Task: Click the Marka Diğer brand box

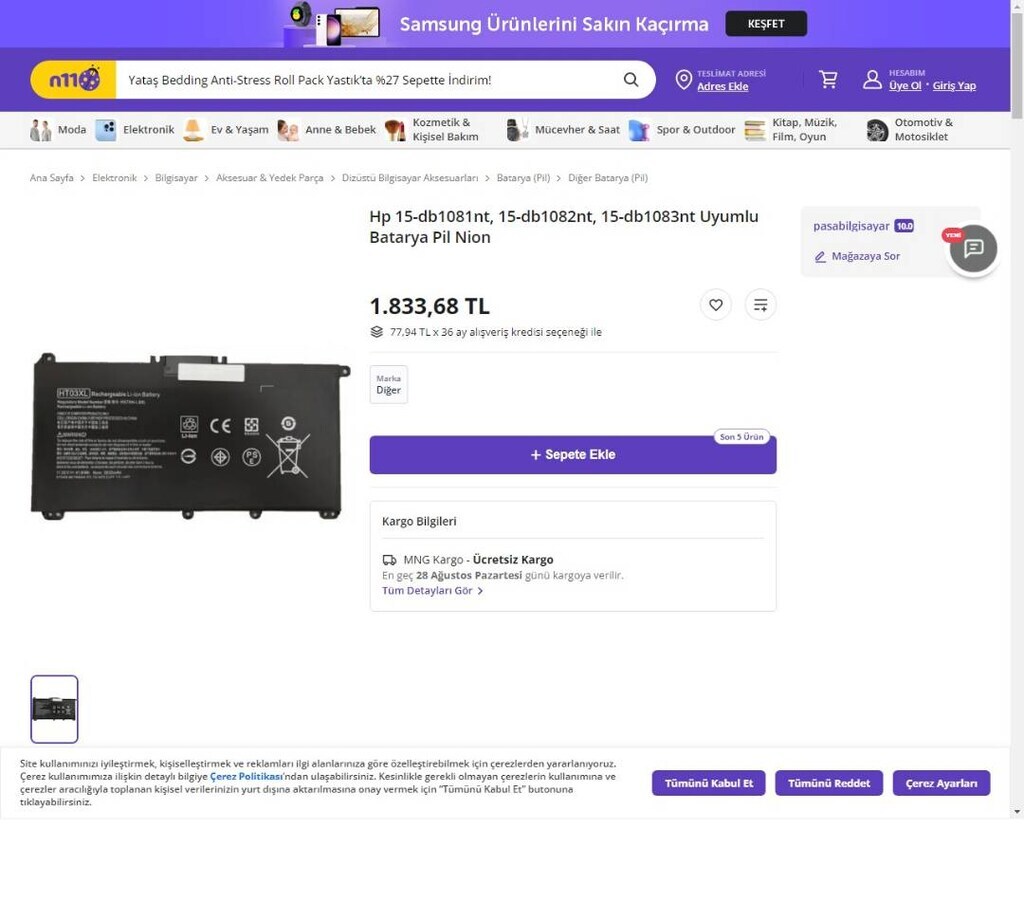Action: [x=389, y=385]
